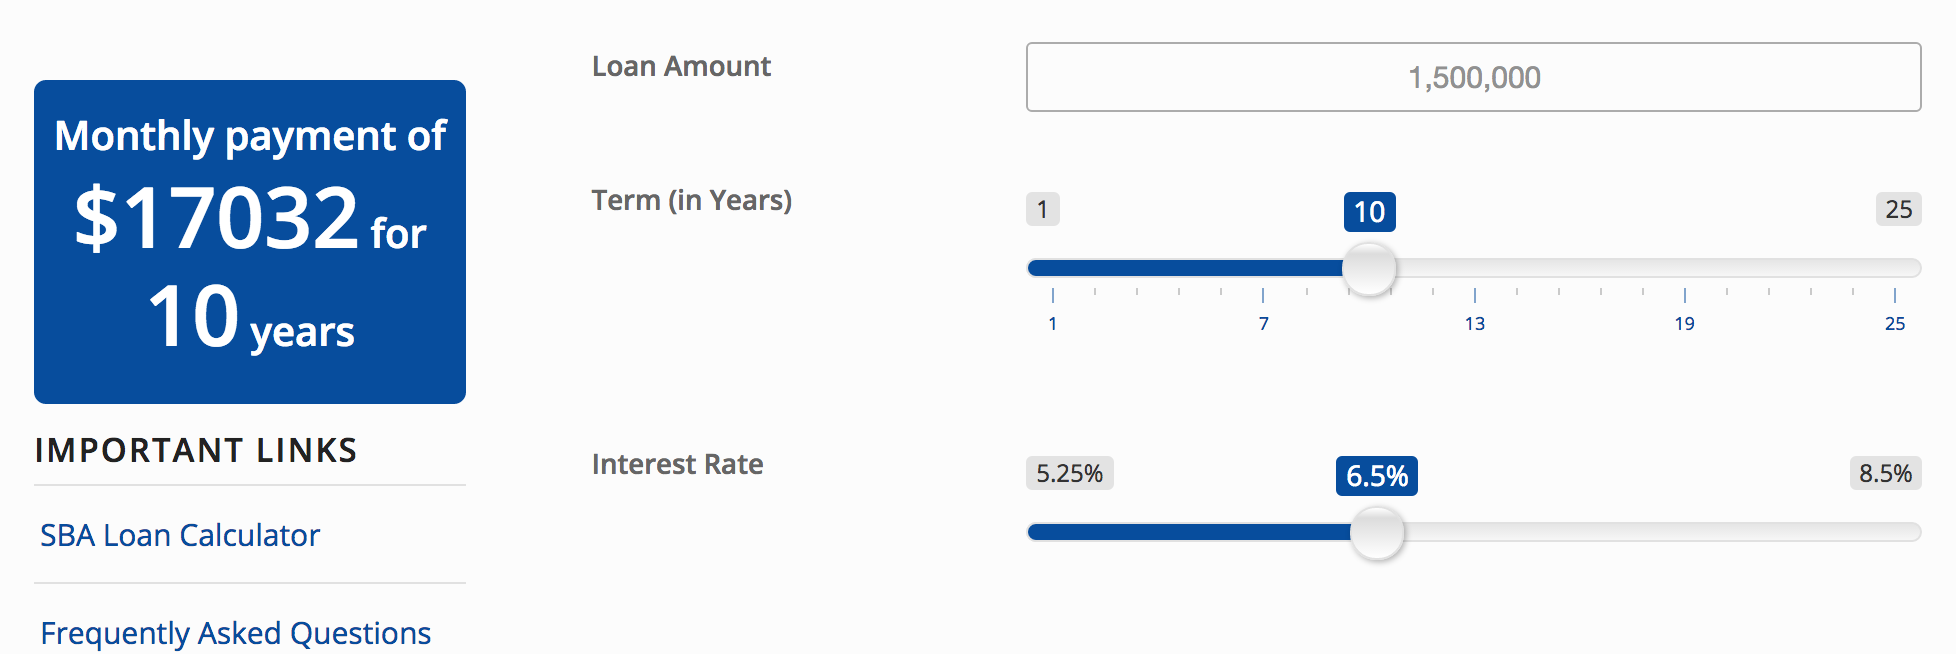The image size is (1956, 654).
Task: Select tick label 7 on the term scale
Action: pos(1264,323)
